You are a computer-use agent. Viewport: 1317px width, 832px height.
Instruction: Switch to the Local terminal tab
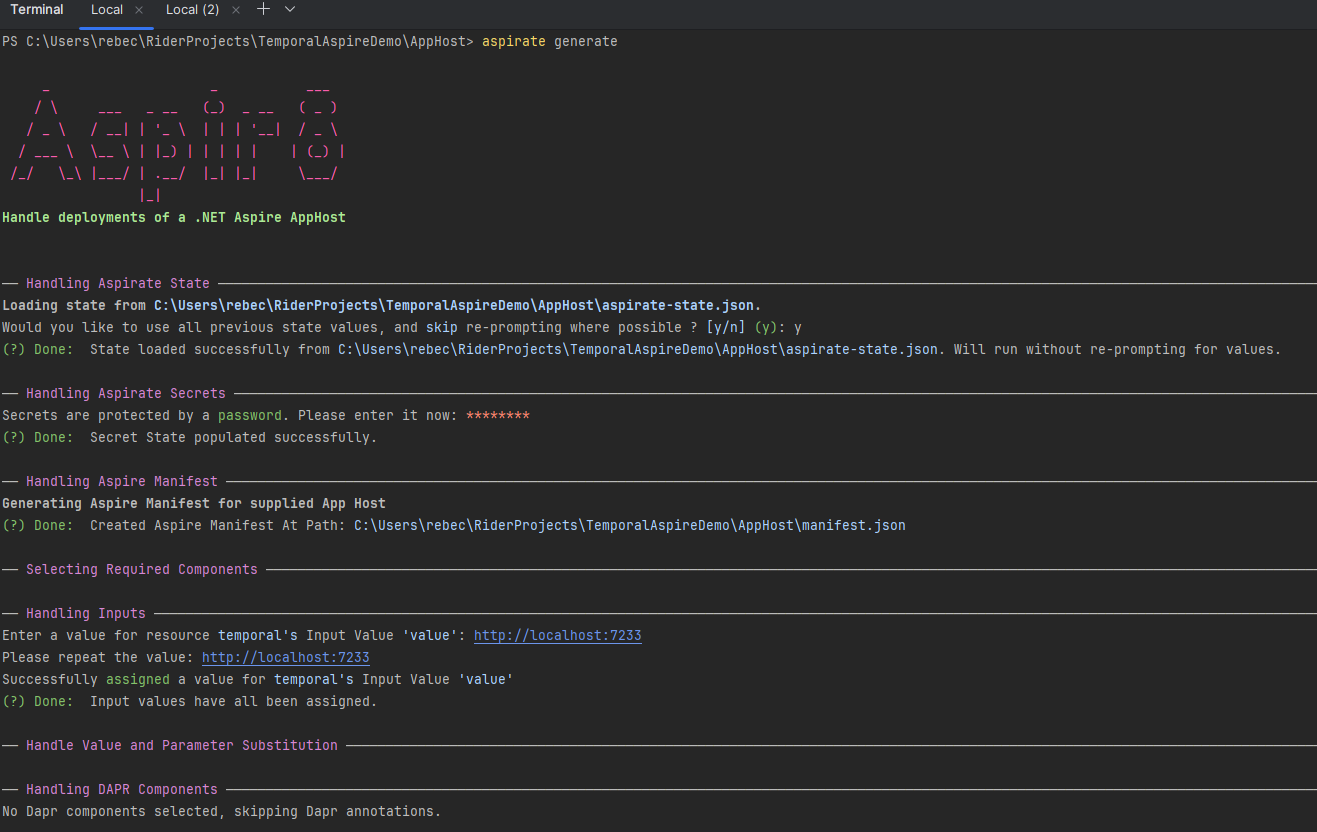107,9
